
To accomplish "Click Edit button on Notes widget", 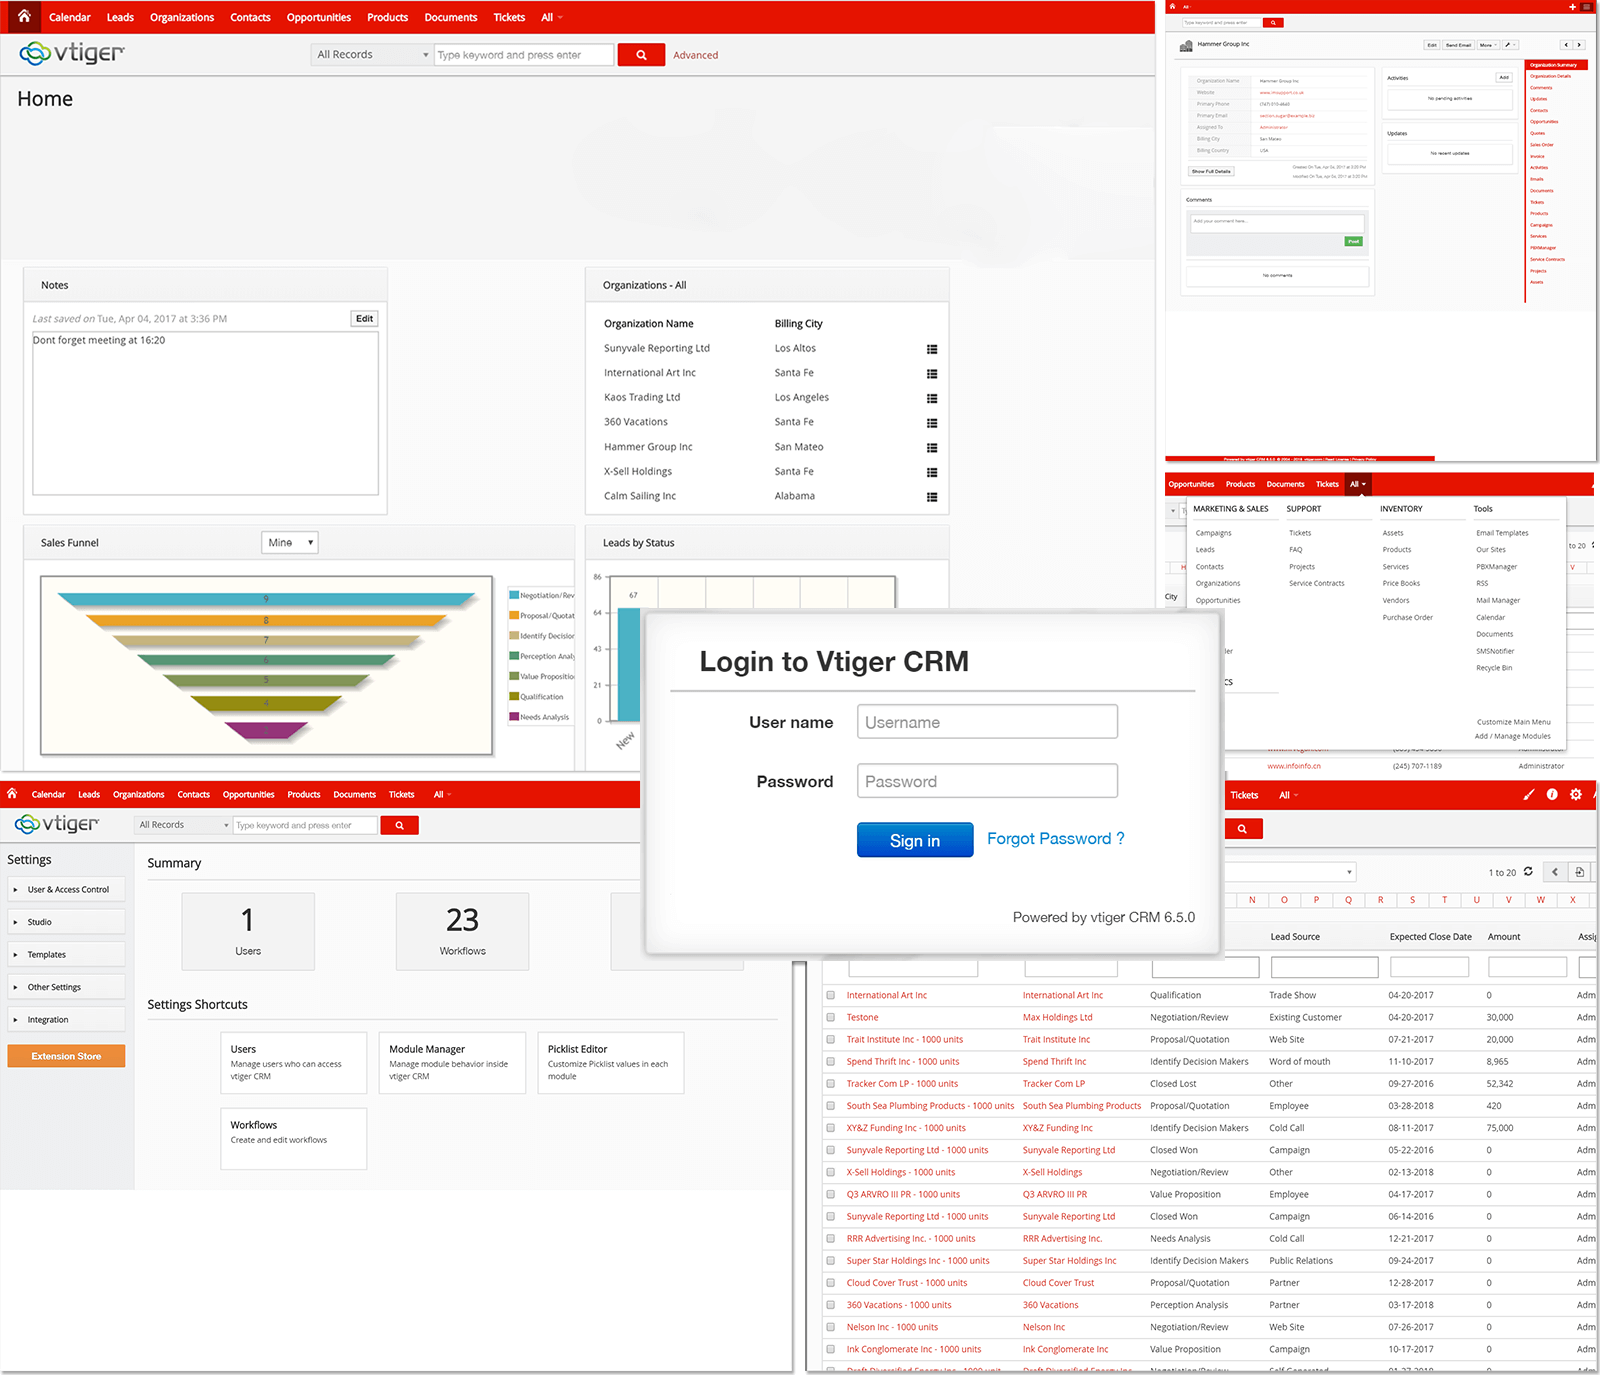I will point(365,319).
